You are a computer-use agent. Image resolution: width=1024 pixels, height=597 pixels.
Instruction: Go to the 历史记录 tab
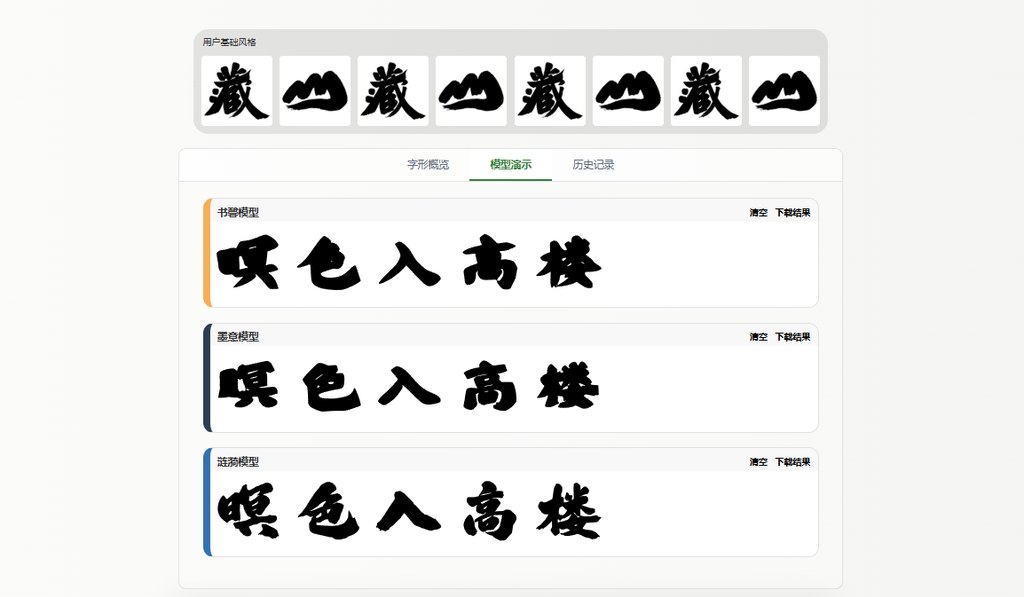593,165
